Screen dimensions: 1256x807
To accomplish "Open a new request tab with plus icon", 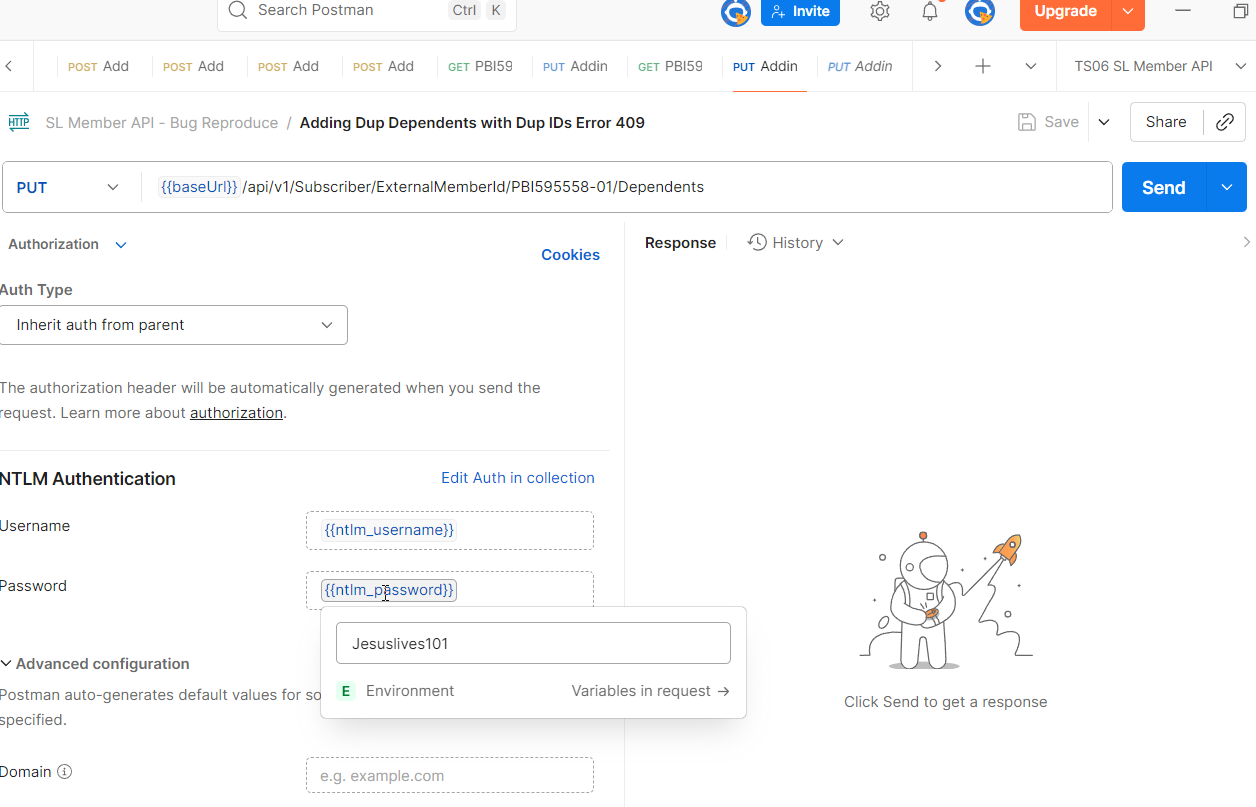I will (x=982, y=65).
